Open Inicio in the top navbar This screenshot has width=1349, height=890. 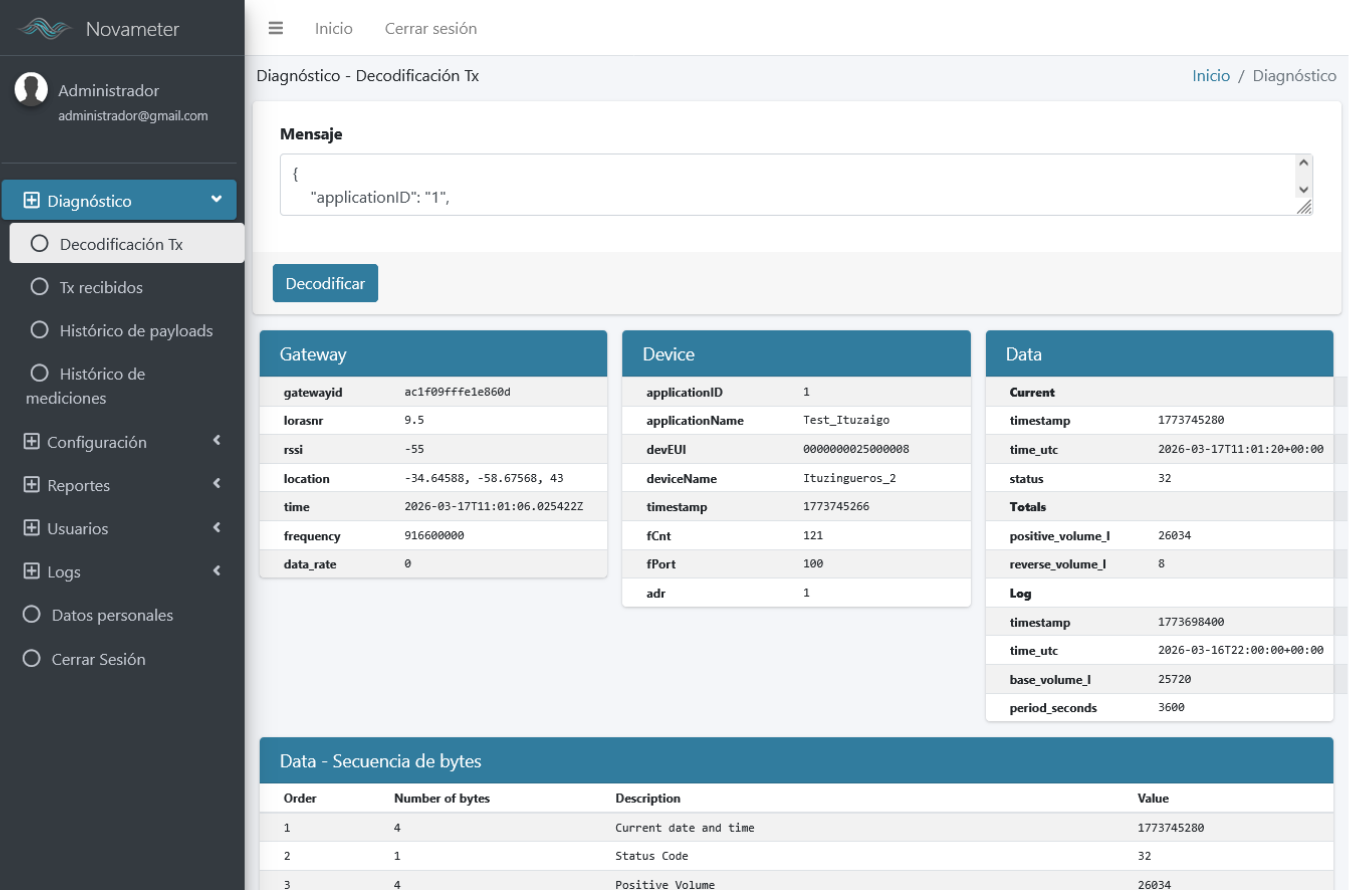(x=333, y=28)
